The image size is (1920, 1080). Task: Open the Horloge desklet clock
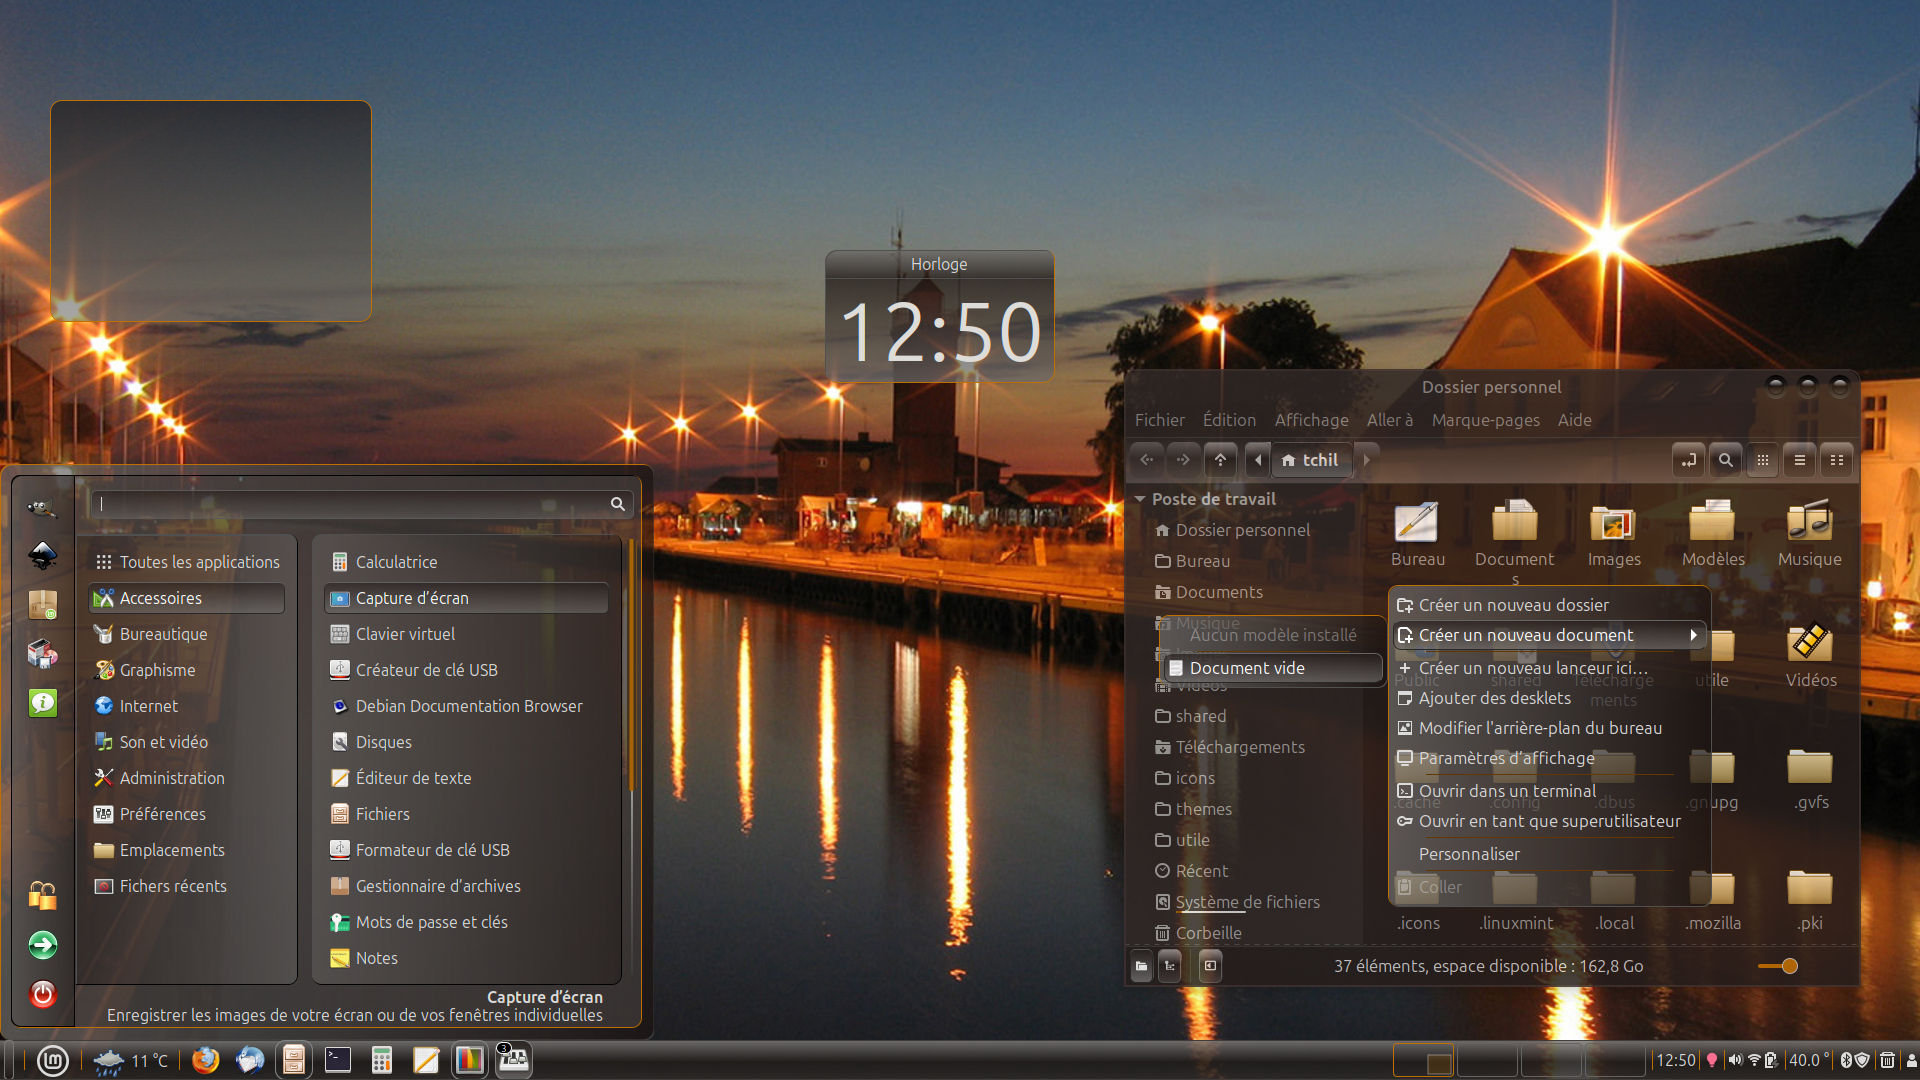(939, 316)
